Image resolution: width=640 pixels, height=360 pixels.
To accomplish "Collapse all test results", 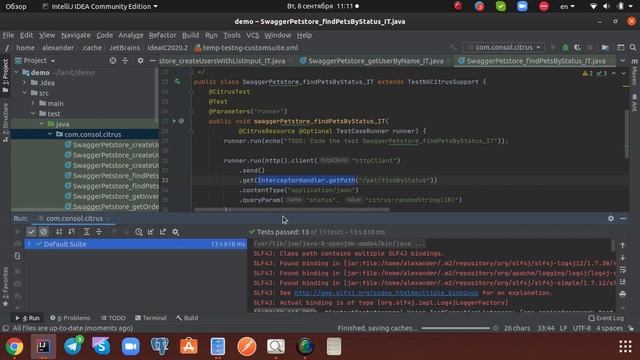I will [99, 232].
